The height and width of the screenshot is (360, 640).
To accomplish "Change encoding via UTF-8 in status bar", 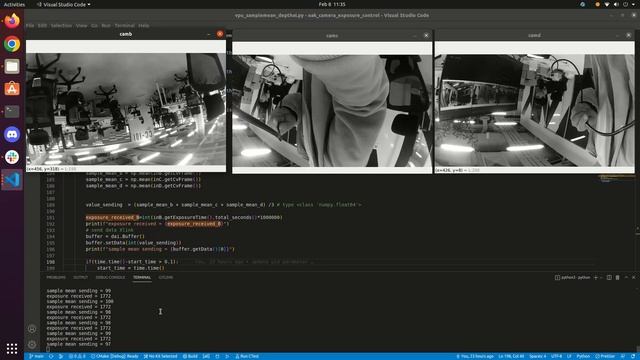I will pyautogui.click(x=556, y=356).
